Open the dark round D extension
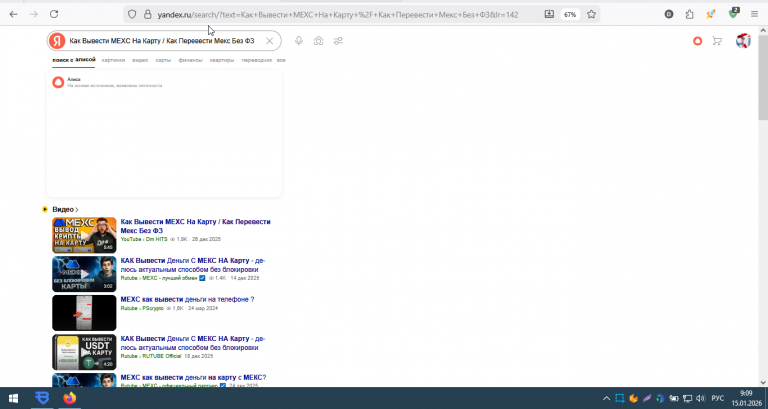 point(669,14)
